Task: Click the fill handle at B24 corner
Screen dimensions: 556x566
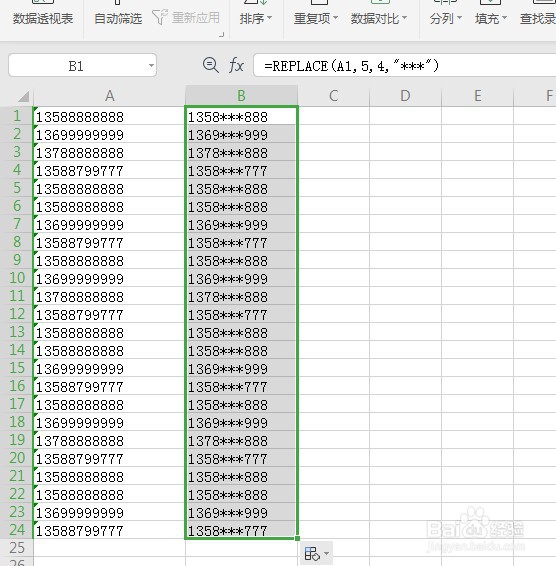Action: click(x=297, y=538)
